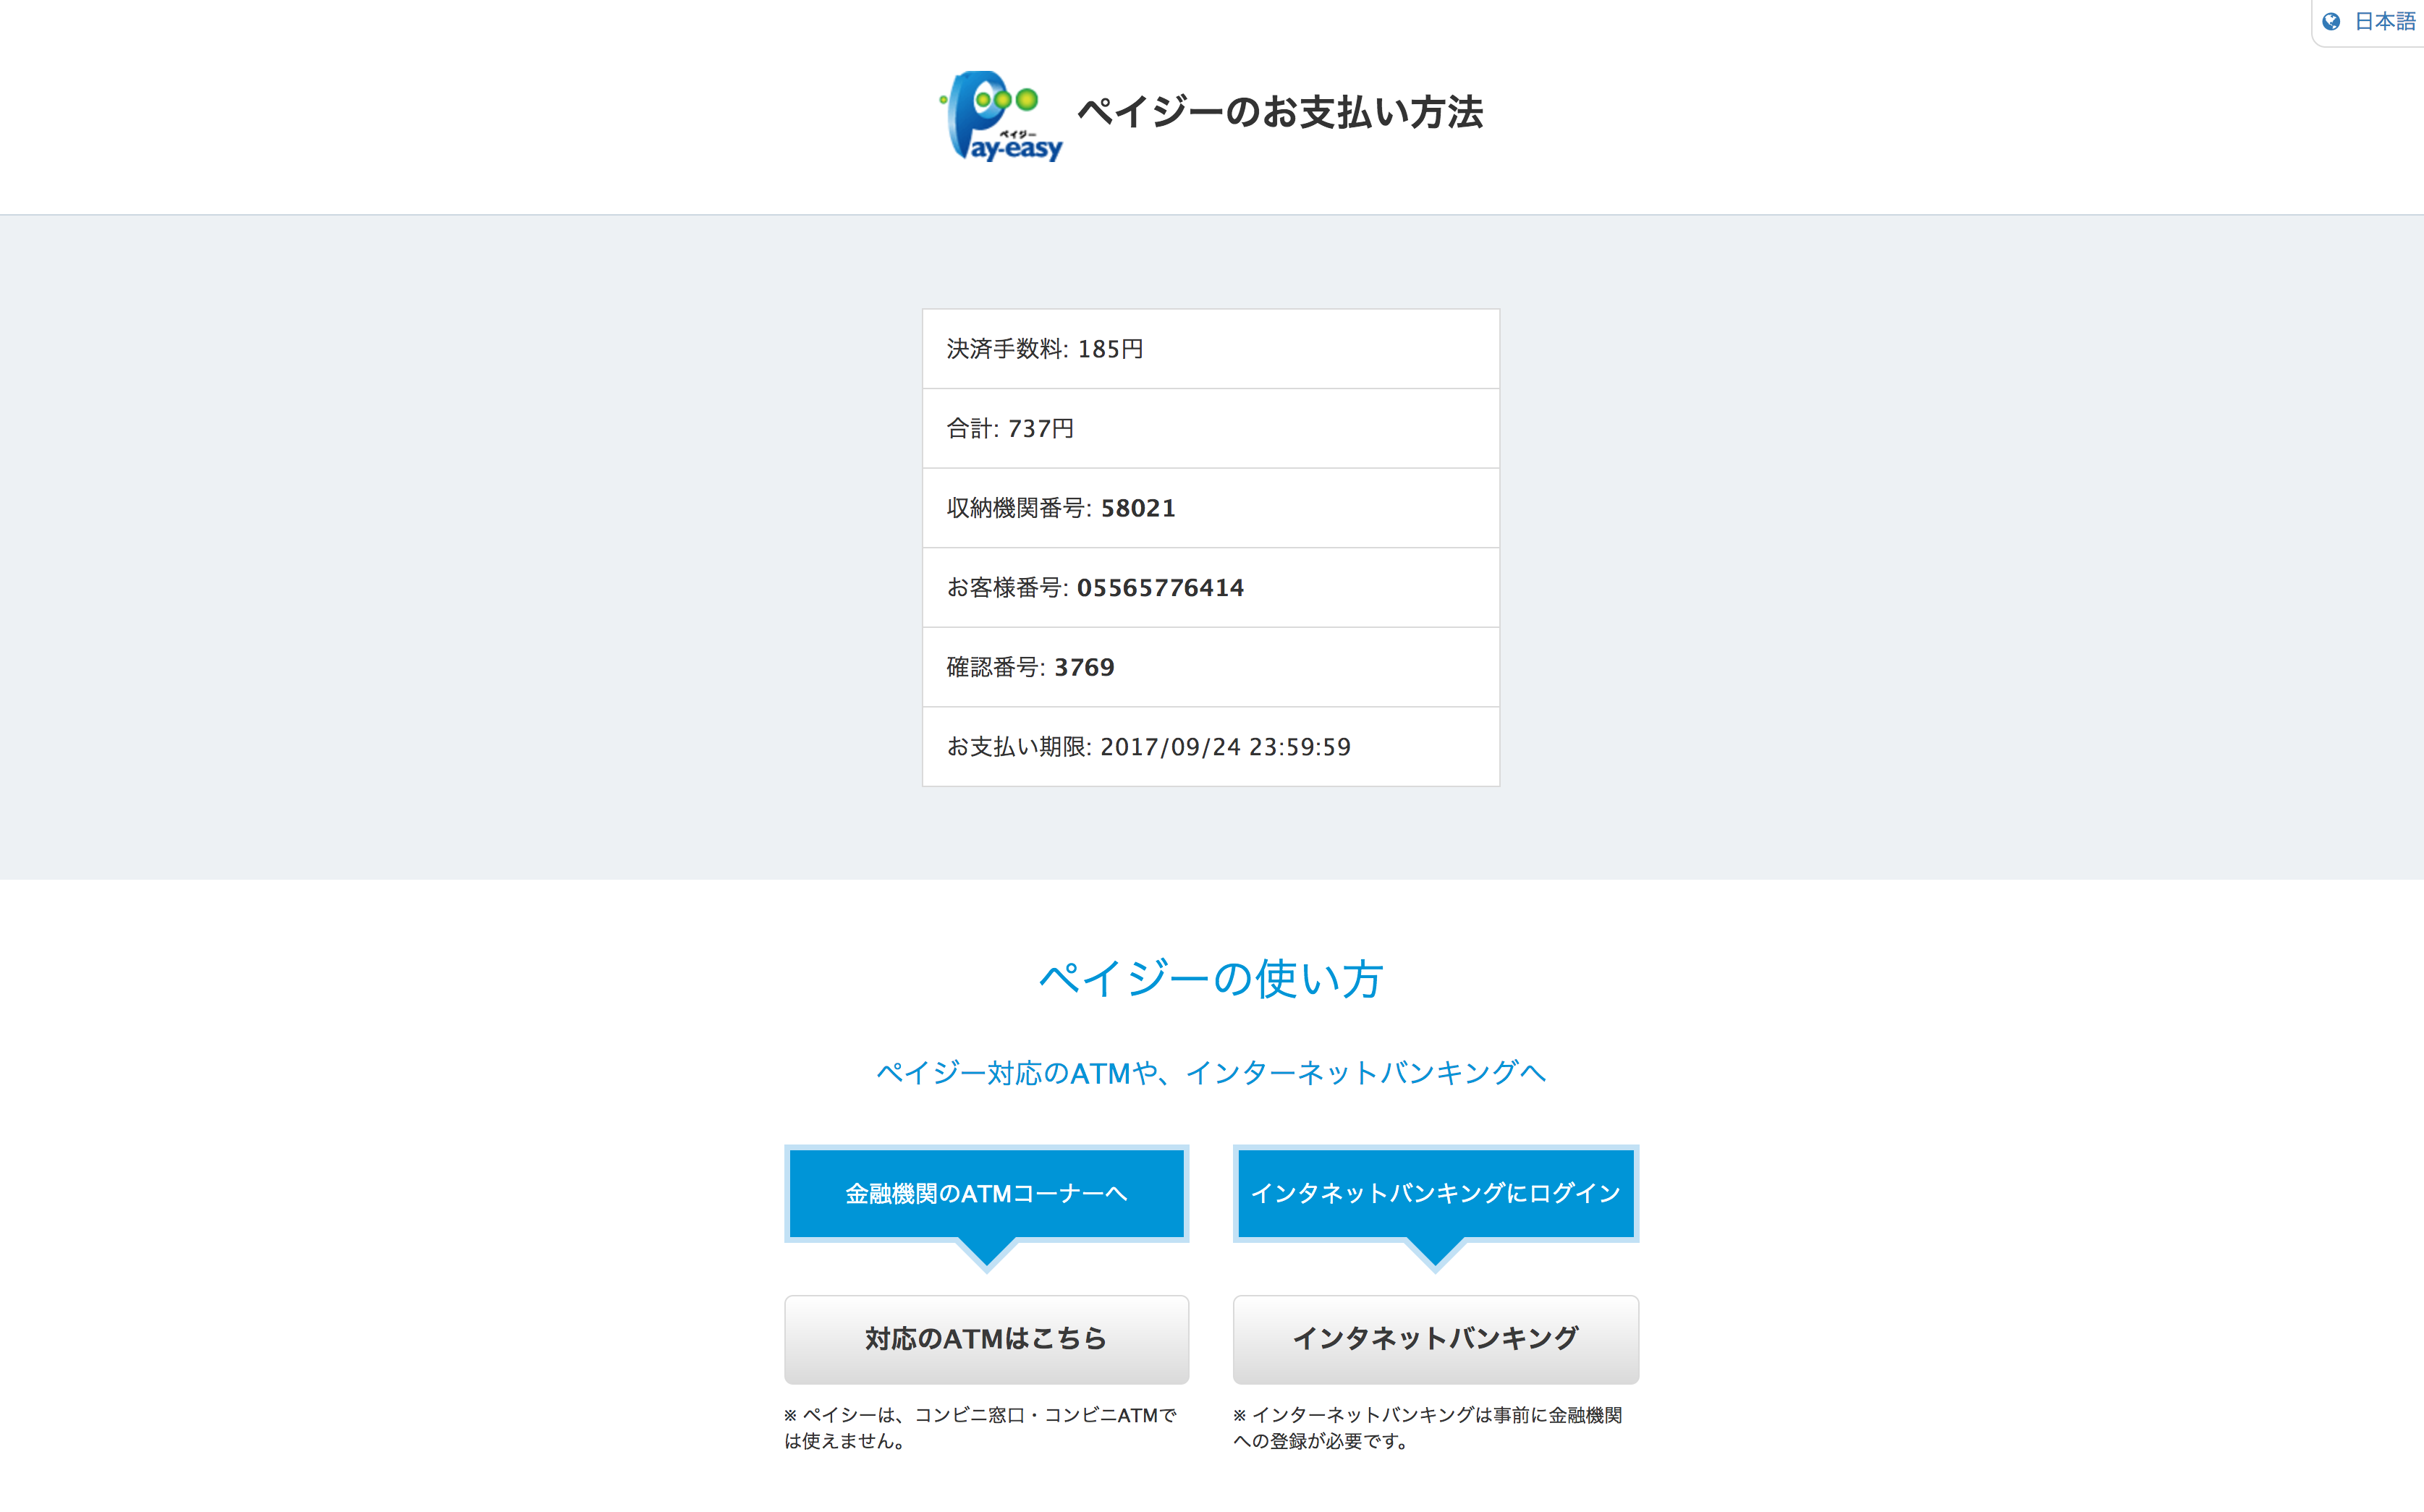
Task: Switch language using the 日本語 selector
Action: [x=2384, y=20]
